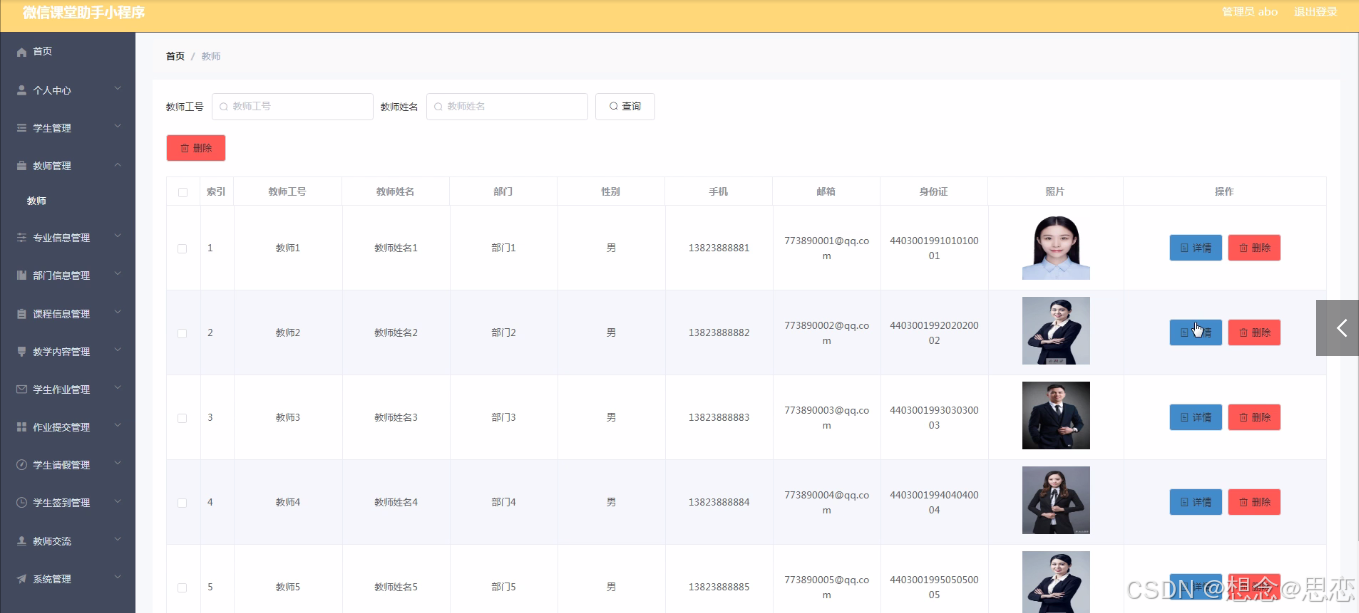Click the grid icon for 作业提交管理
The image size is (1359, 613).
pos(21,427)
